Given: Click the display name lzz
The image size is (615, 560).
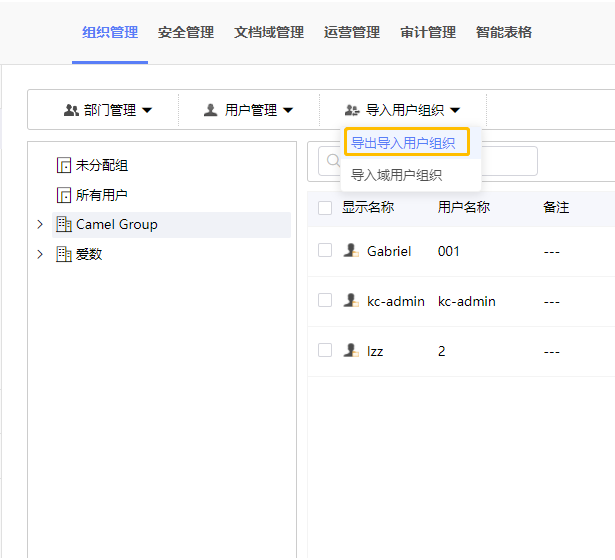Looking at the screenshot, I should pos(375,351).
